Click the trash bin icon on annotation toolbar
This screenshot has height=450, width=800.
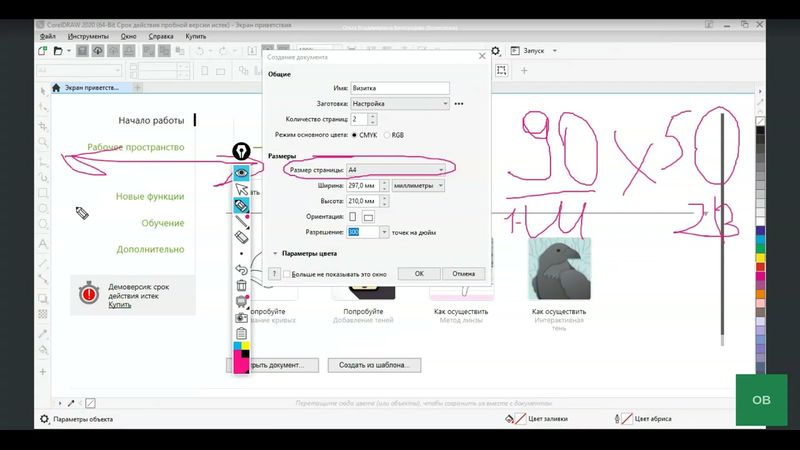[241, 285]
